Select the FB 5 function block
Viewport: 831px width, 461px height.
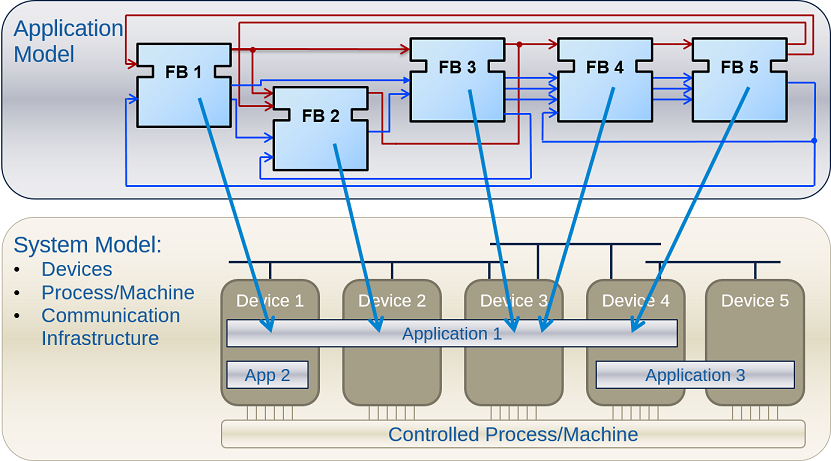point(739,80)
